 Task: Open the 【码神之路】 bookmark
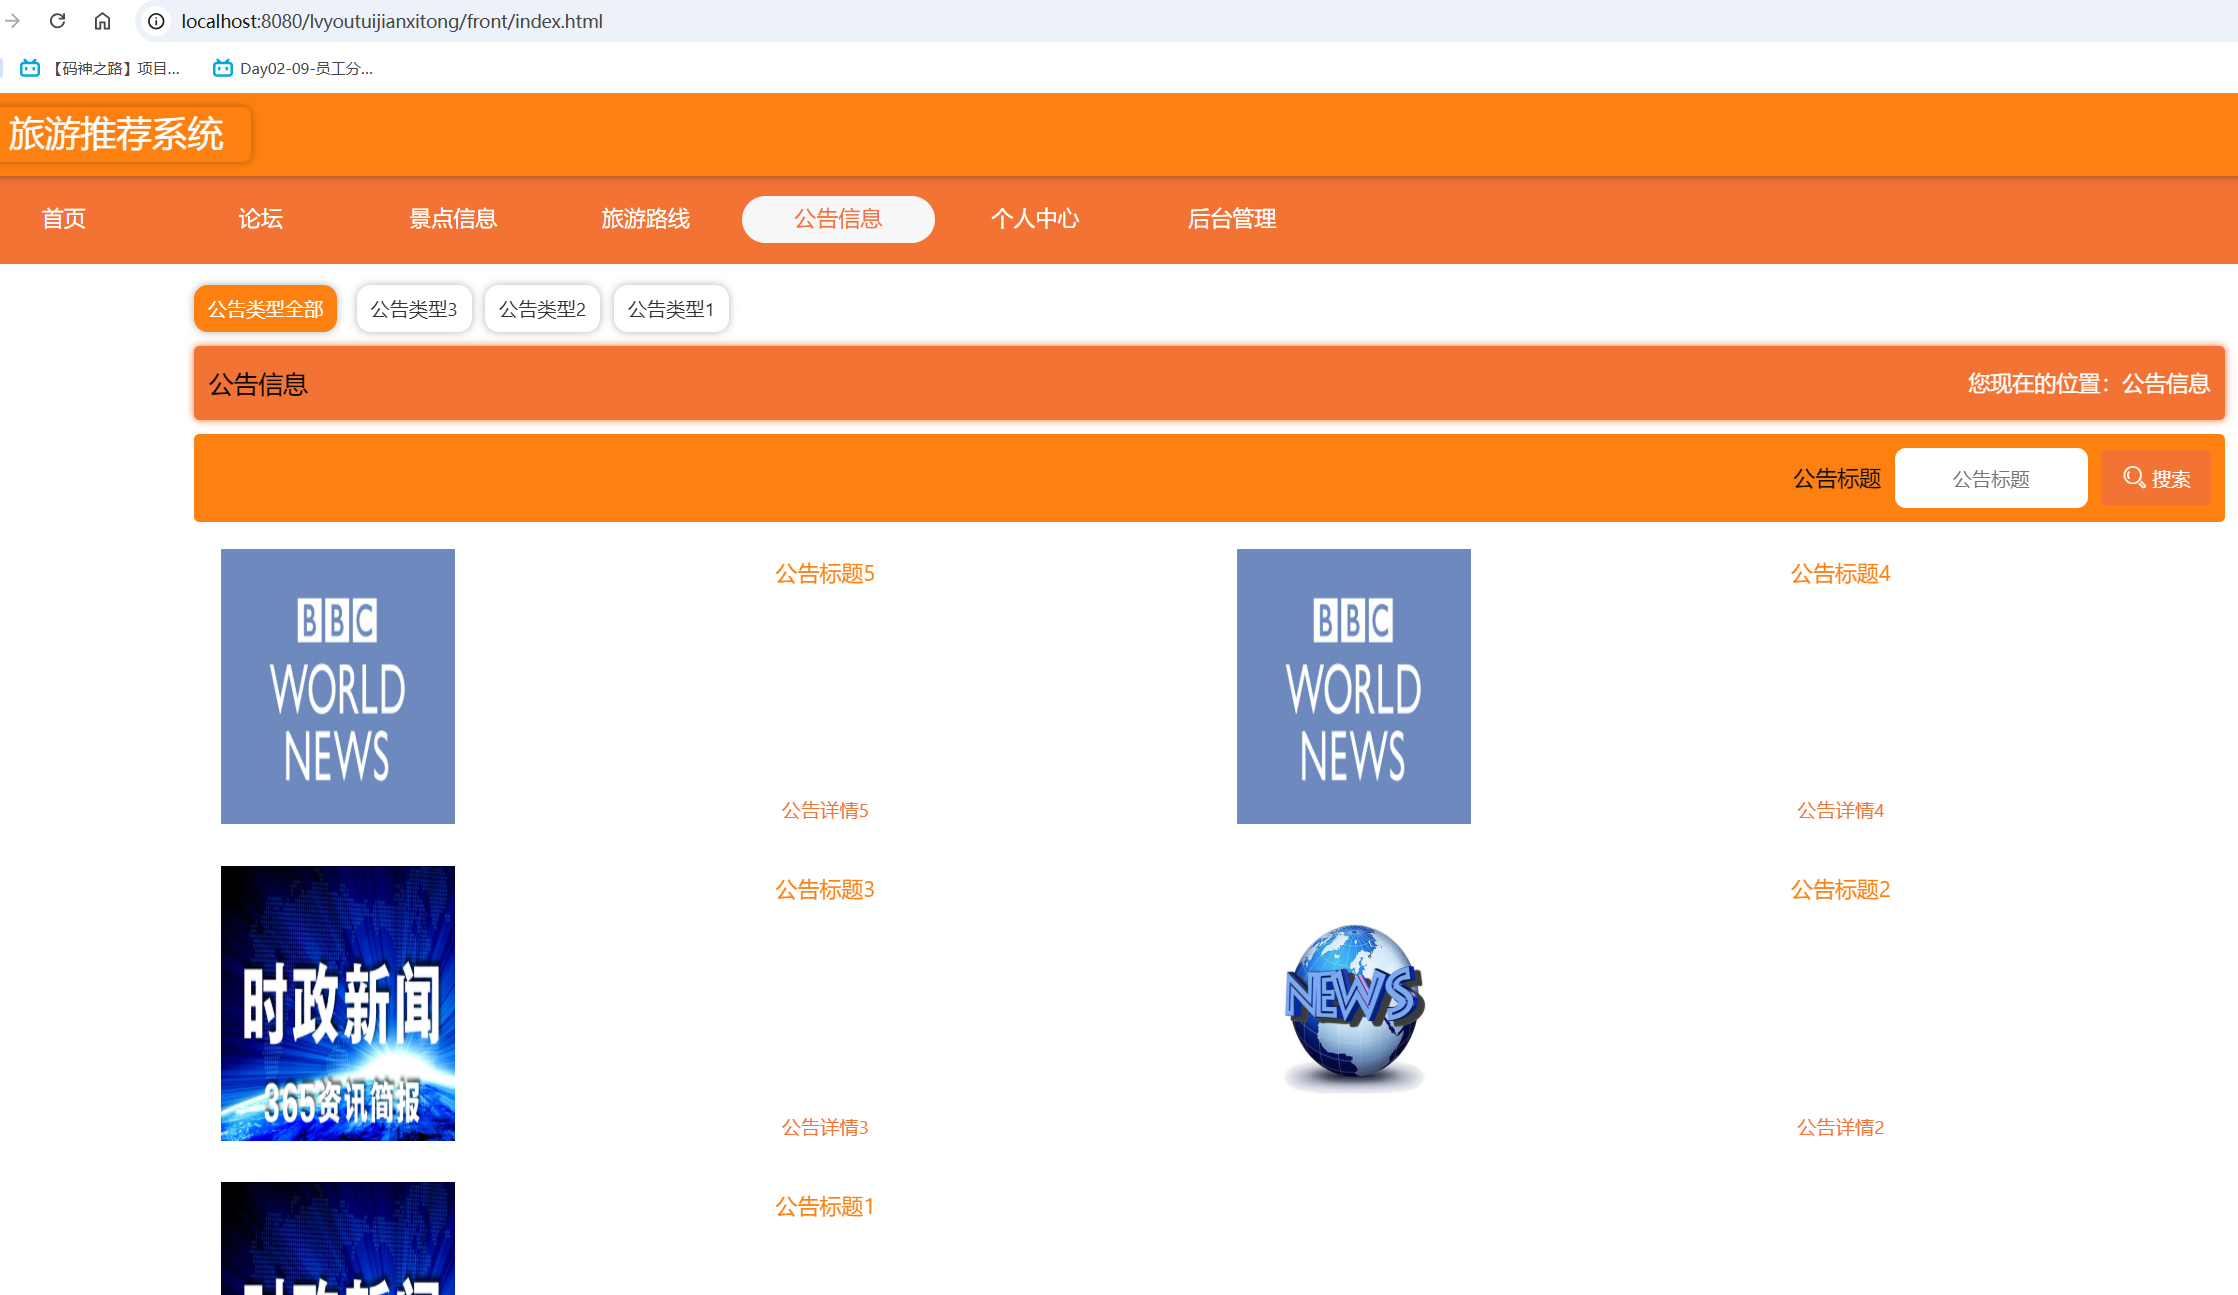click(101, 68)
